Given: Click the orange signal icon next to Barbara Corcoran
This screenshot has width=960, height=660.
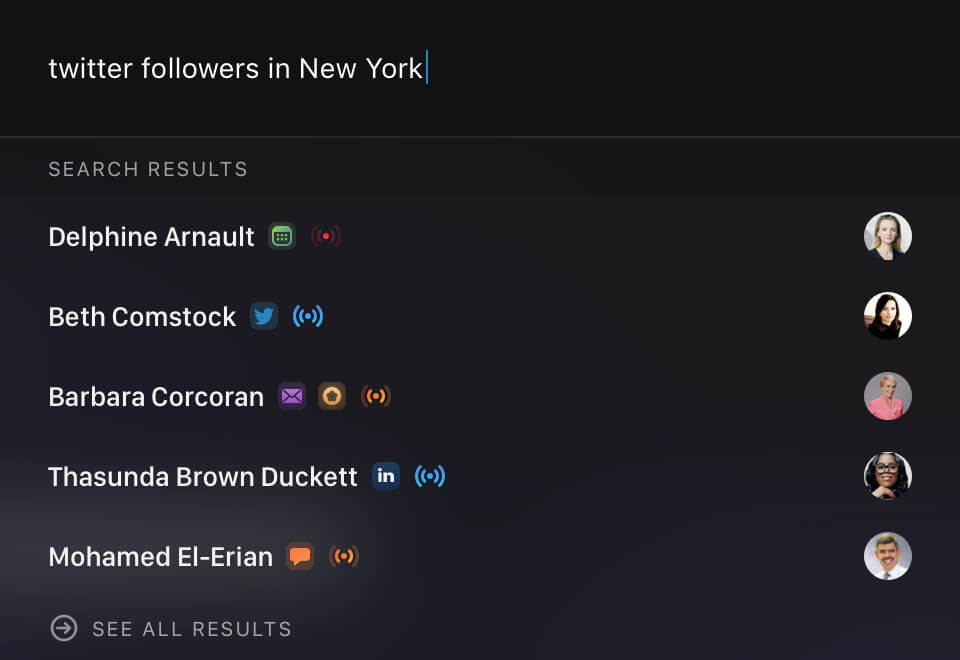Looking at the screenshot, I should click(377, 396).
